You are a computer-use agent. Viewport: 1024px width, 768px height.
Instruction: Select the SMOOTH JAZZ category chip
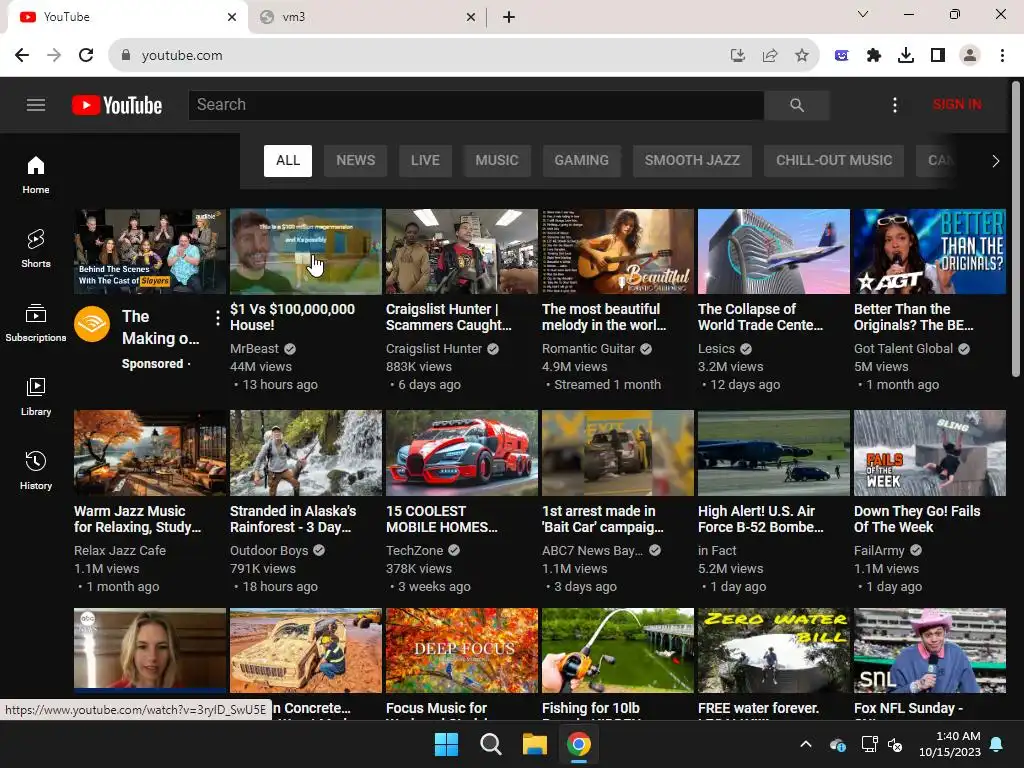[692, 161]
